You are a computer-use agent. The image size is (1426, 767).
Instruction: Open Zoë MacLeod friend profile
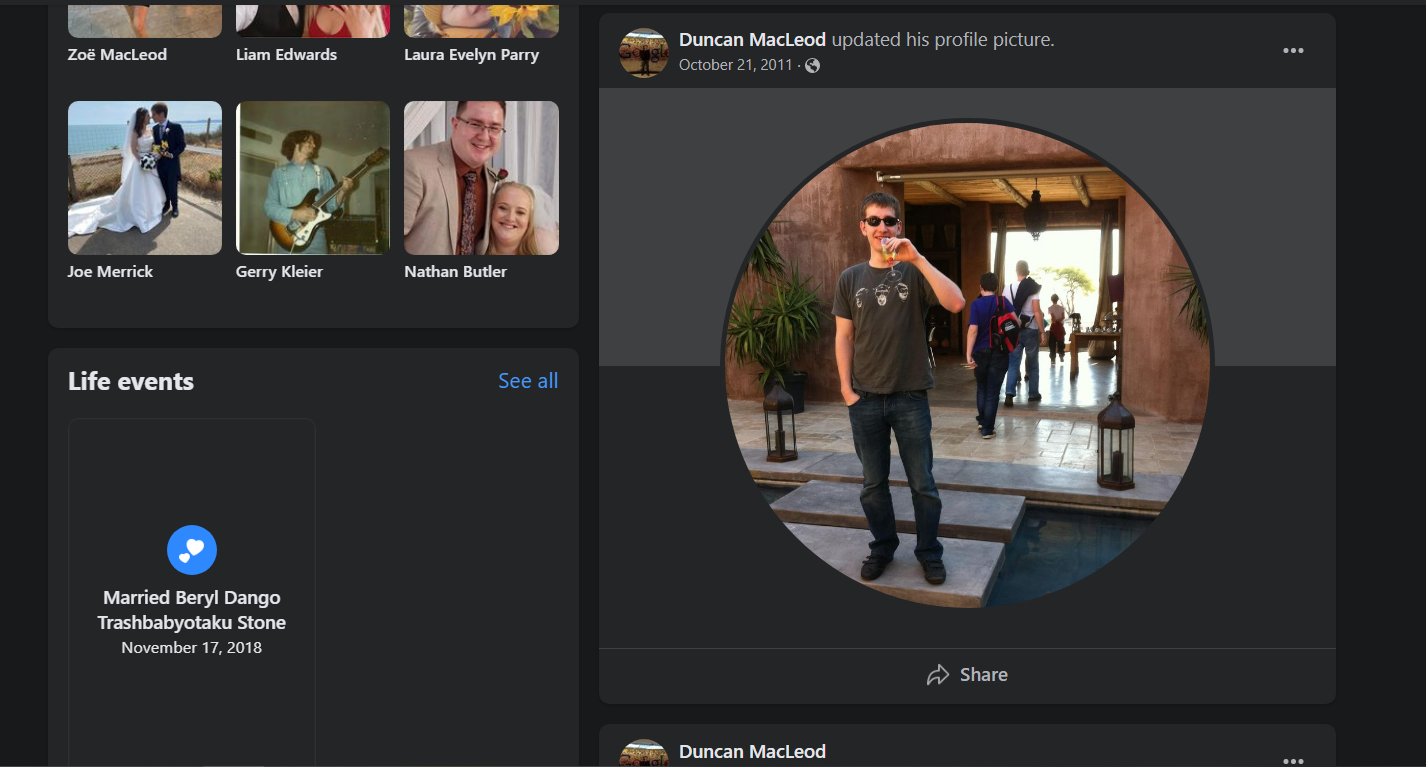click(117, 55)
